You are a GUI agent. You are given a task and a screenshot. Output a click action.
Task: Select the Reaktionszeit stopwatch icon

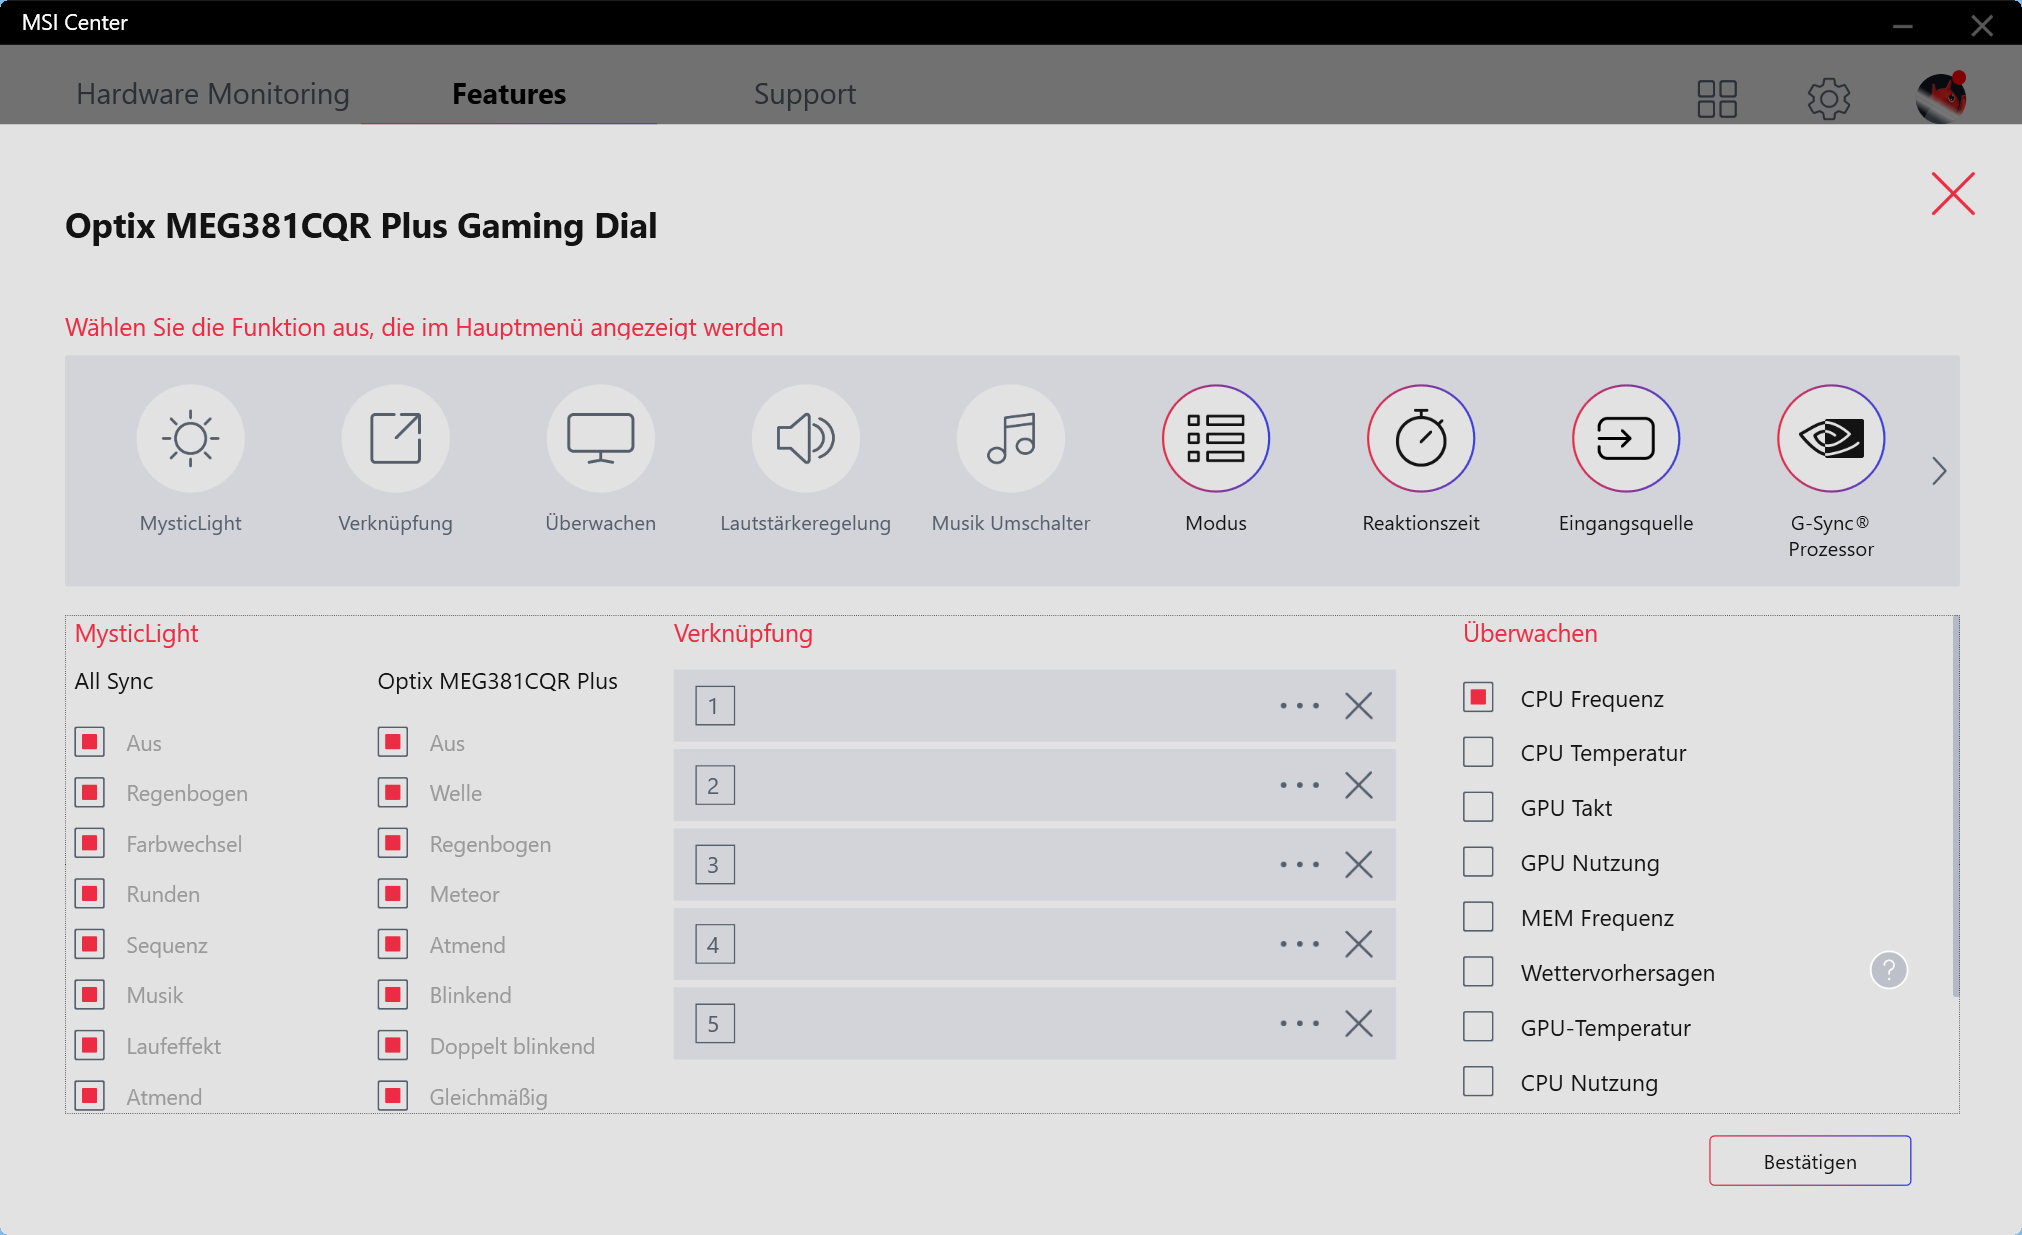pos(1420,438)
